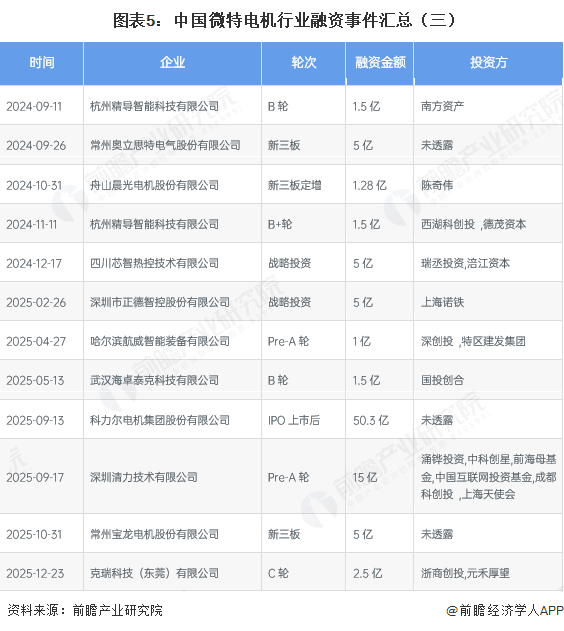This screenshot has width=564, height=631.
Task: Click investor 国投创合
Action: (x=443, y=380)
